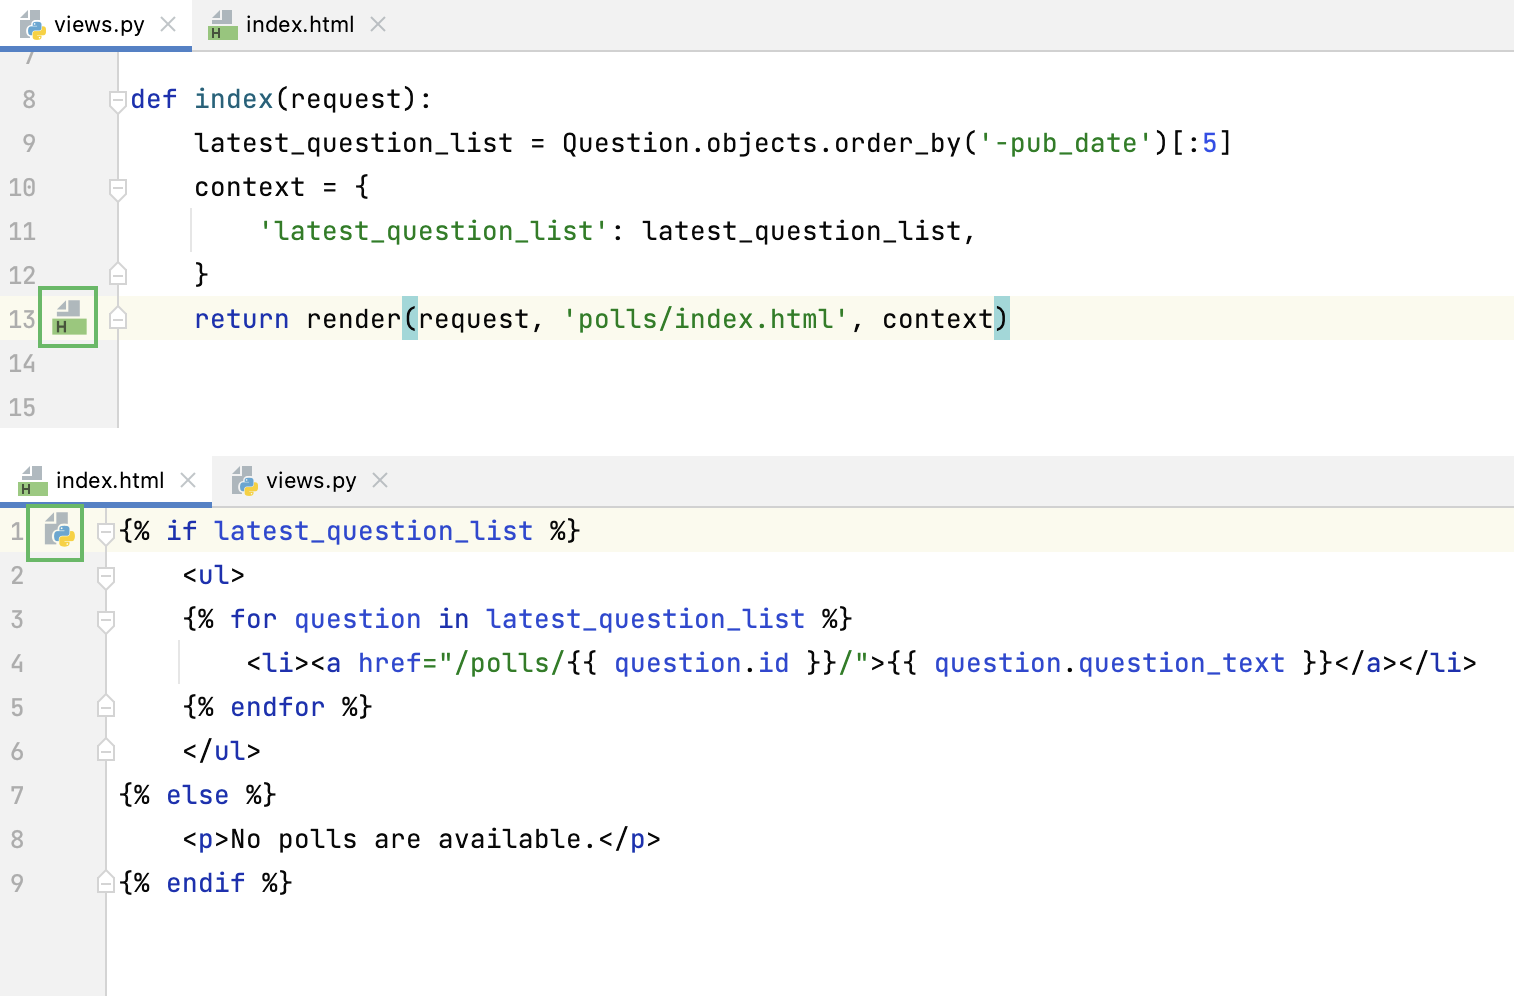Click the Python view gutter icon on line 1
This screenshot has height=996, width=1514.
click(54, 533)
